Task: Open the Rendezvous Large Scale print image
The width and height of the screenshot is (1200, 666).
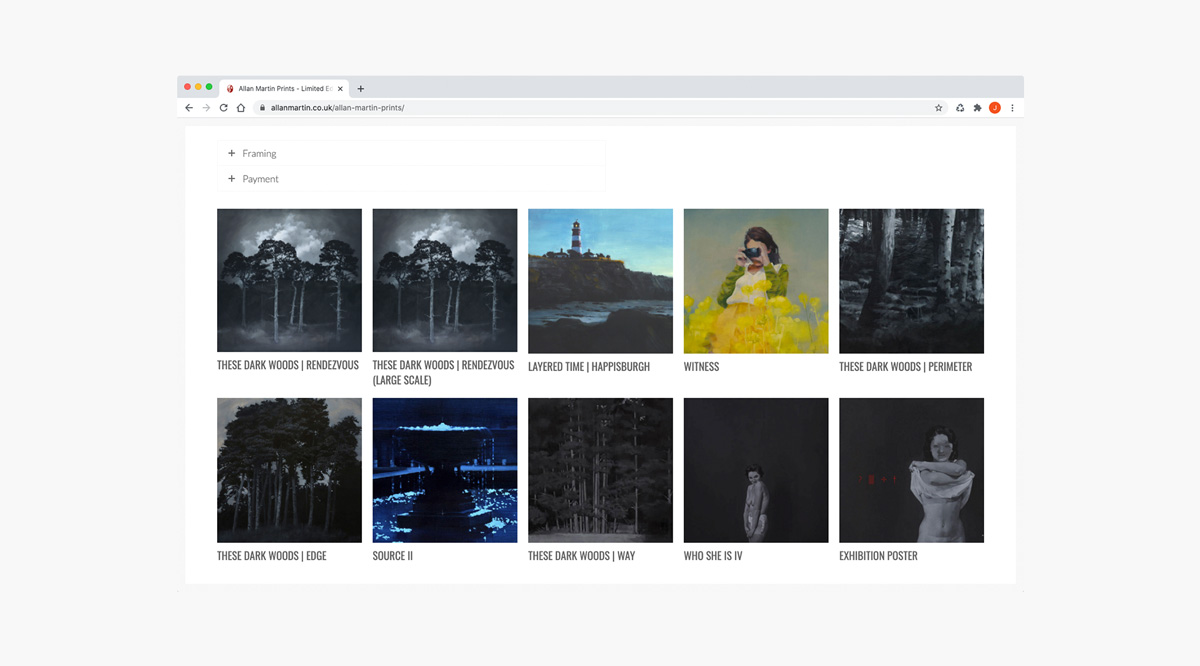Action: pos(445,280)
